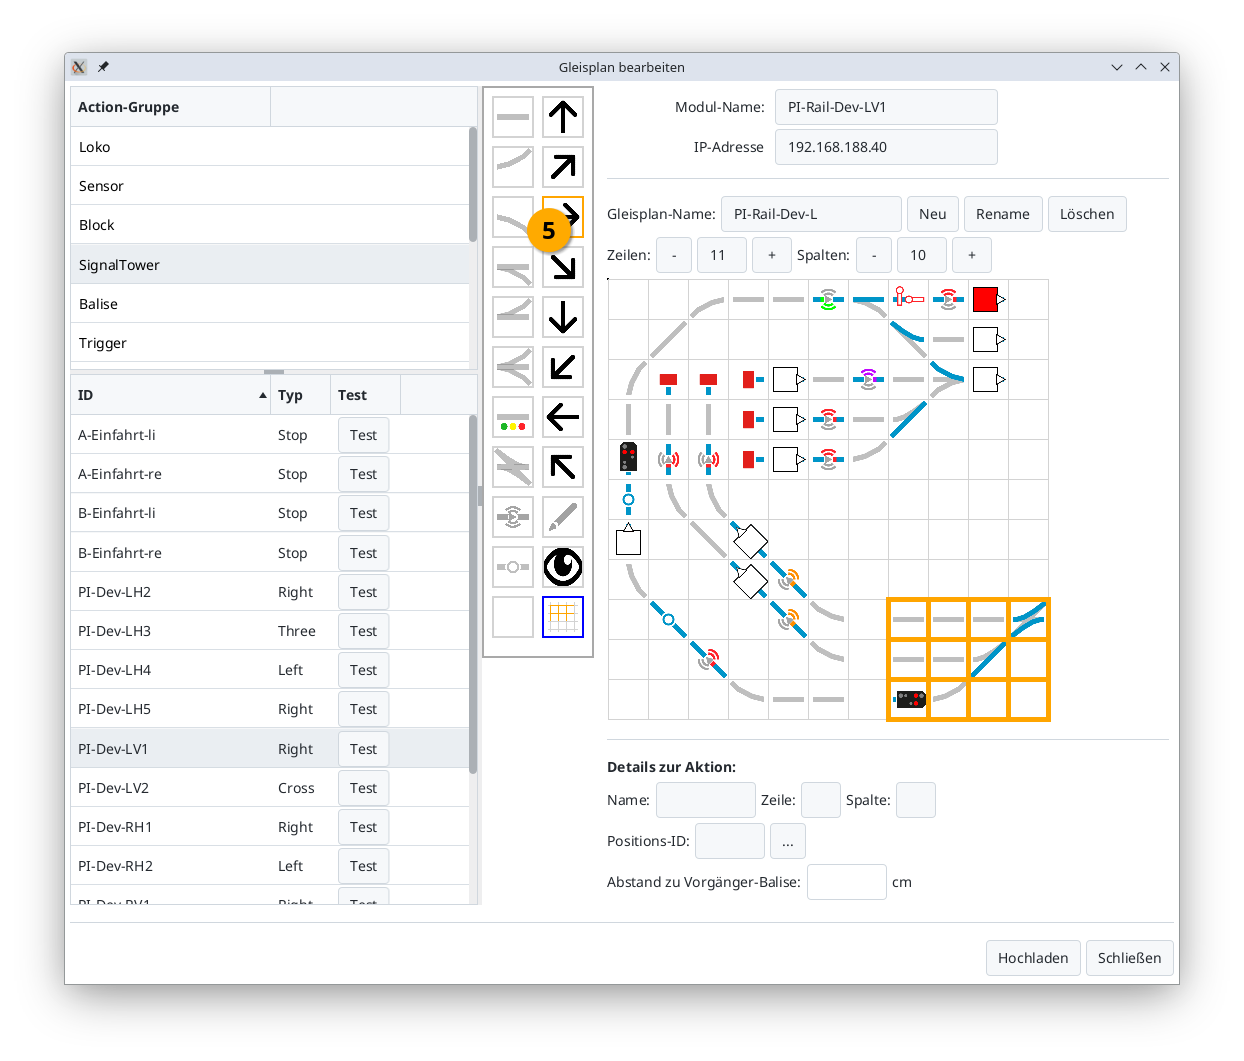Sort the table by ID column
The width and height of the screenshot is (1244, 1061).
pyautogui.click(x=170, y=395)
